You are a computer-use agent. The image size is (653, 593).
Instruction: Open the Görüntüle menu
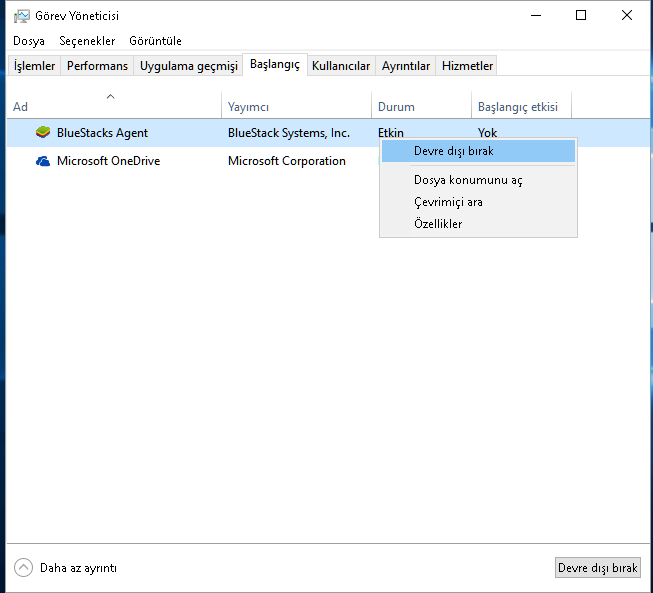(155, 41)
